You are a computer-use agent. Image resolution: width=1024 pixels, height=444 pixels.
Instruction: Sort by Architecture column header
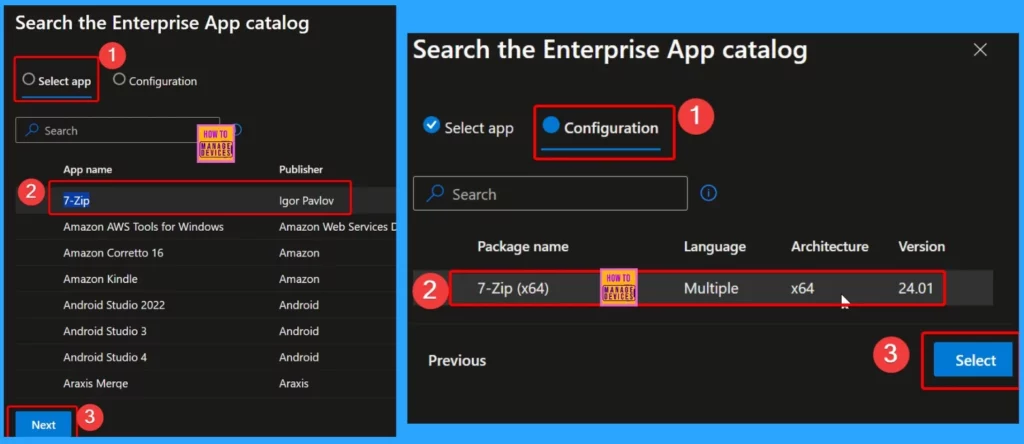pos(829,247)
